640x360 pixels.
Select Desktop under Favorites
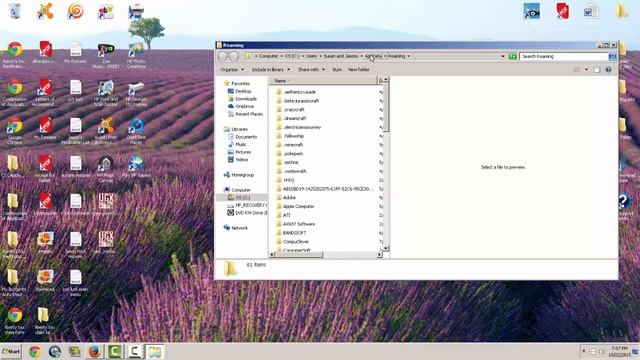(243, 91)
